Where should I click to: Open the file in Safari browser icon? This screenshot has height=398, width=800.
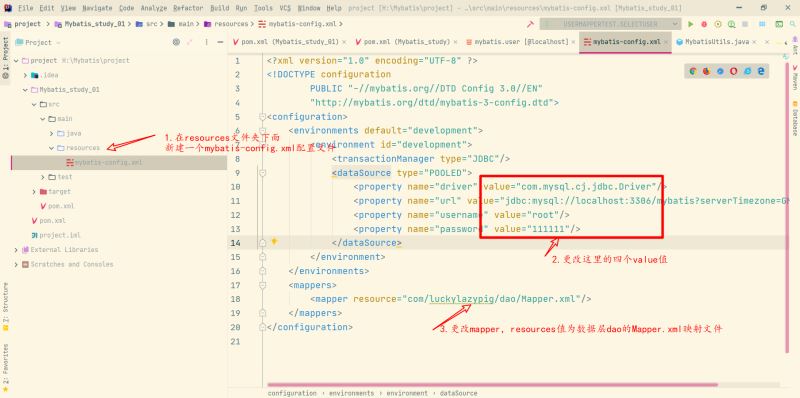coord(720,71)
